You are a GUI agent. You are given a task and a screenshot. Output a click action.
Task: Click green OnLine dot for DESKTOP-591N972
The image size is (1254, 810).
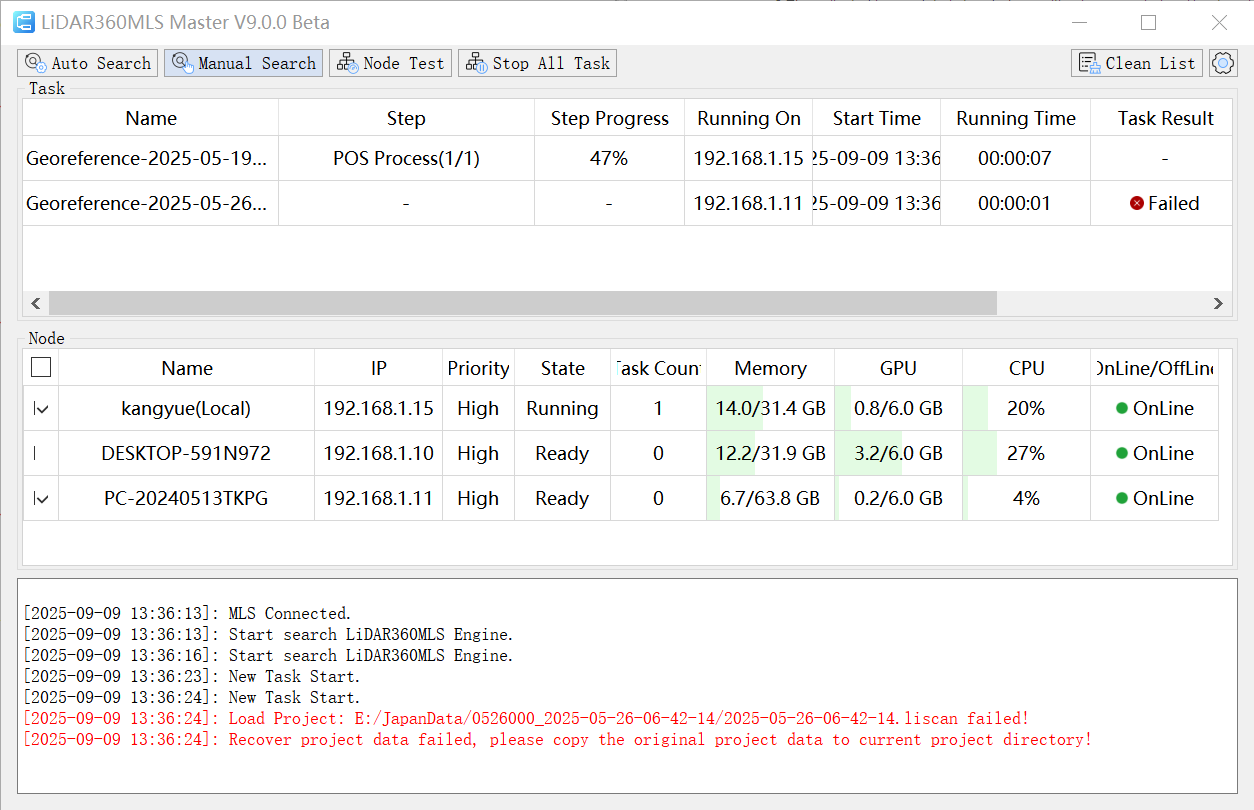click(1122, 453)
